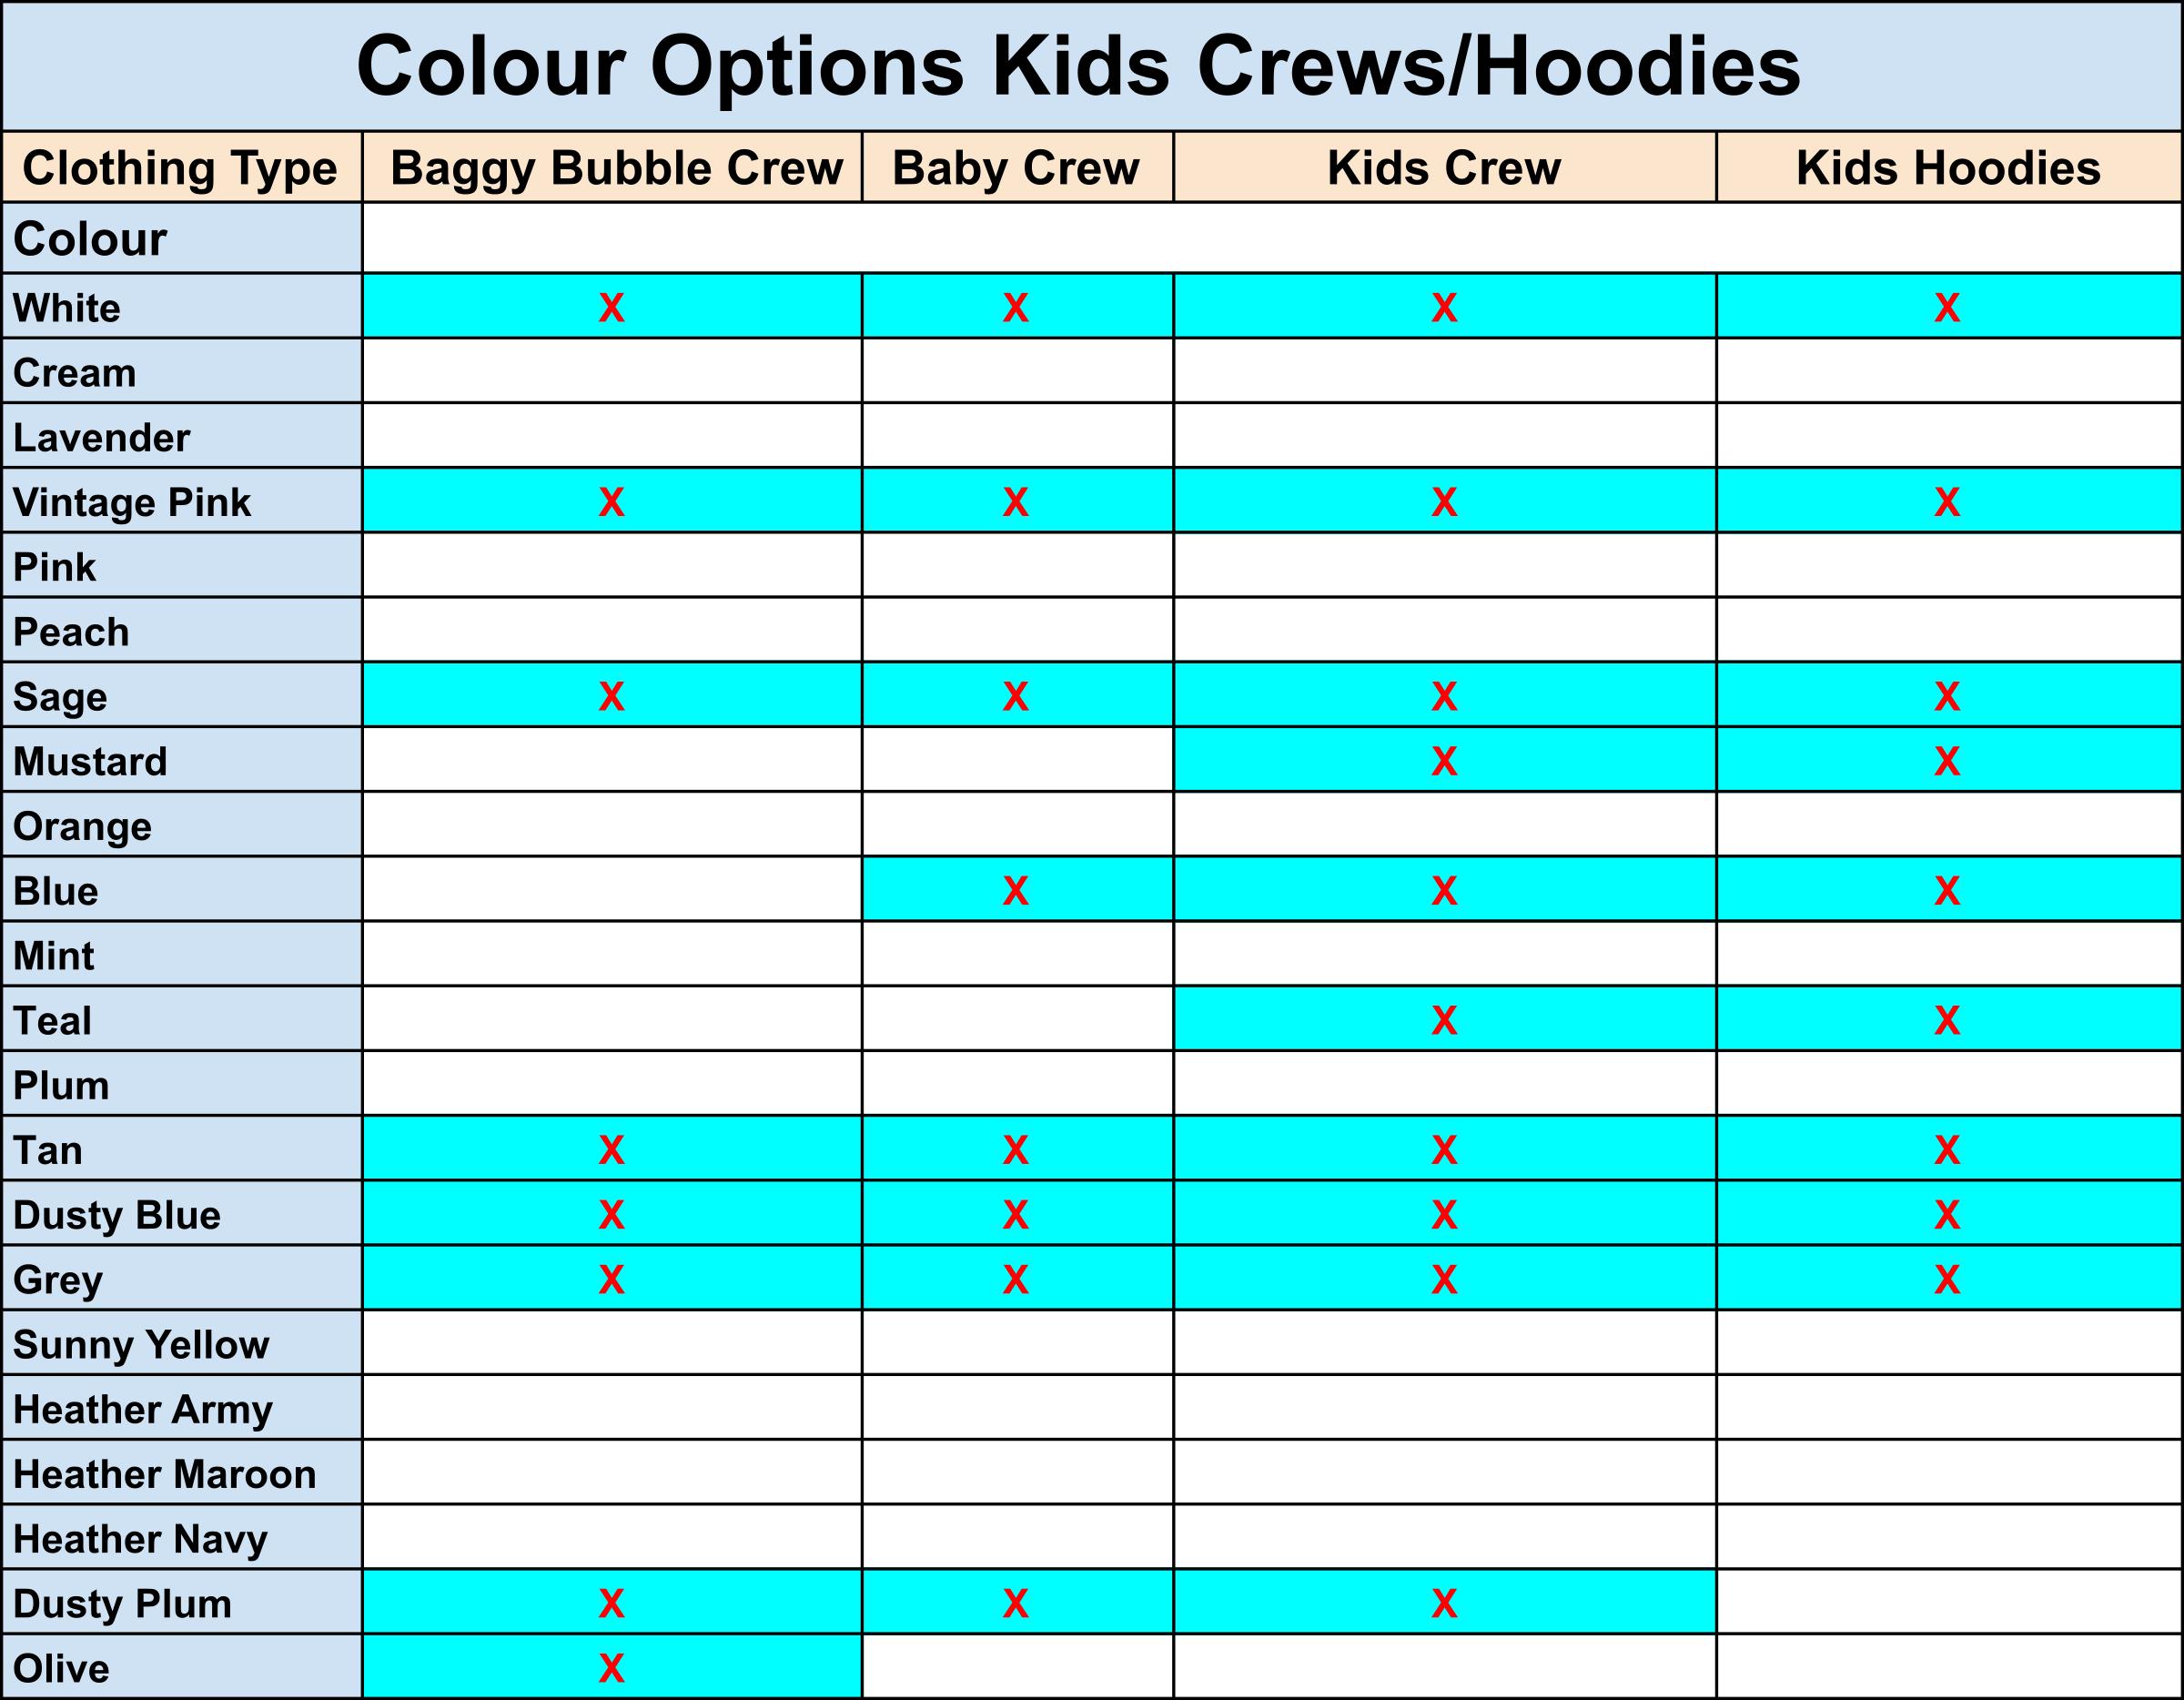Click the Baggy Bubble Crew column header
2184x1700 pixels.
point(612,167)
